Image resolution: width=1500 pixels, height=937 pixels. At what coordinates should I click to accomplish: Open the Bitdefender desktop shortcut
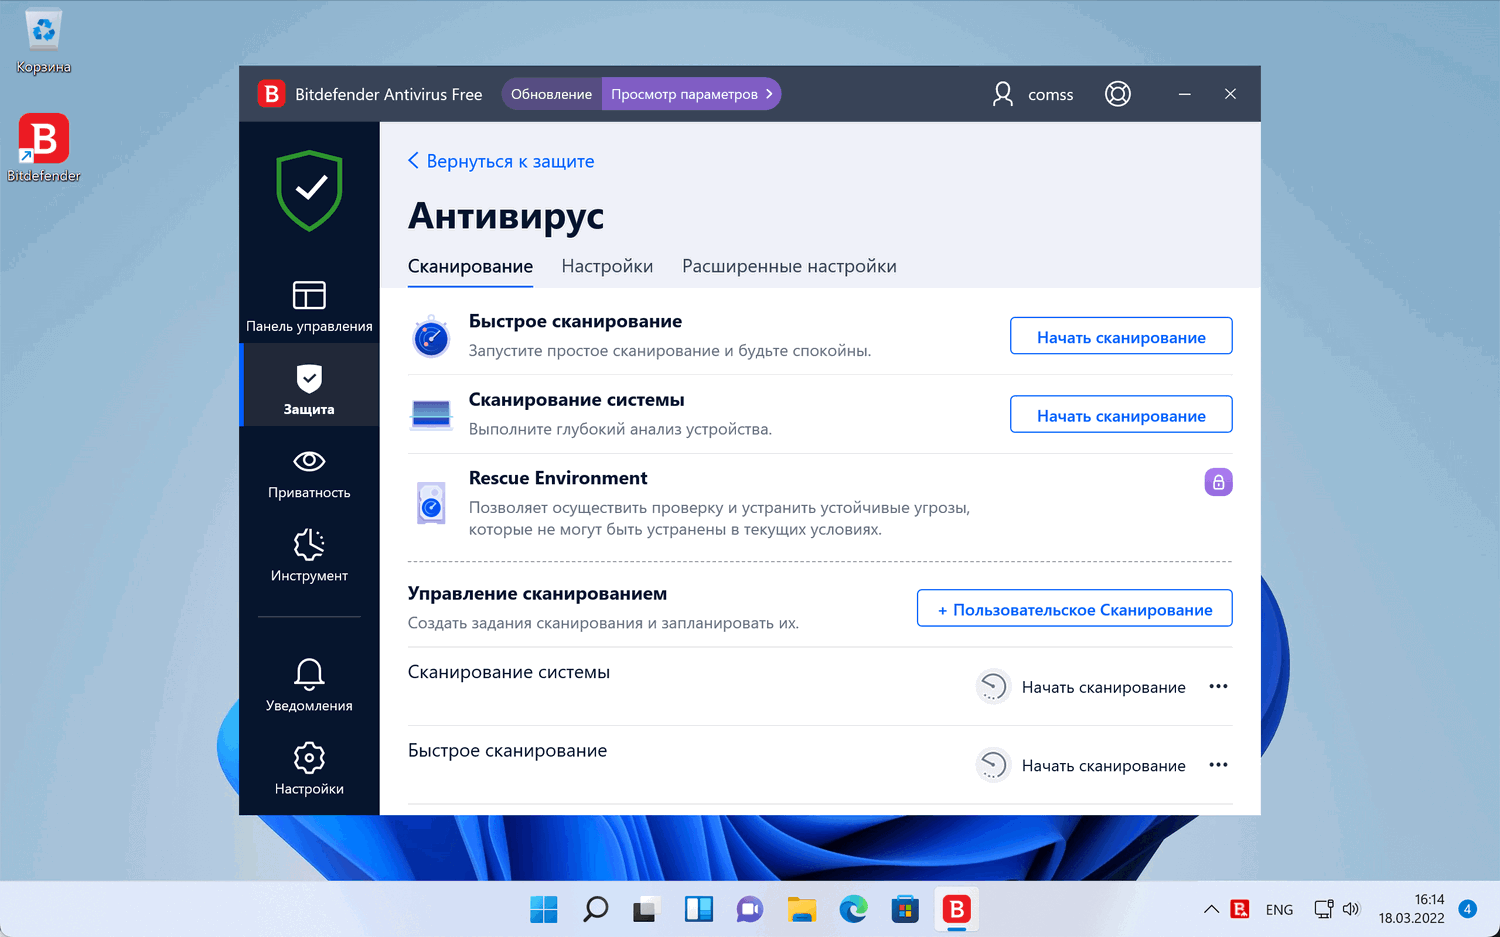click(x=44, y=148)
